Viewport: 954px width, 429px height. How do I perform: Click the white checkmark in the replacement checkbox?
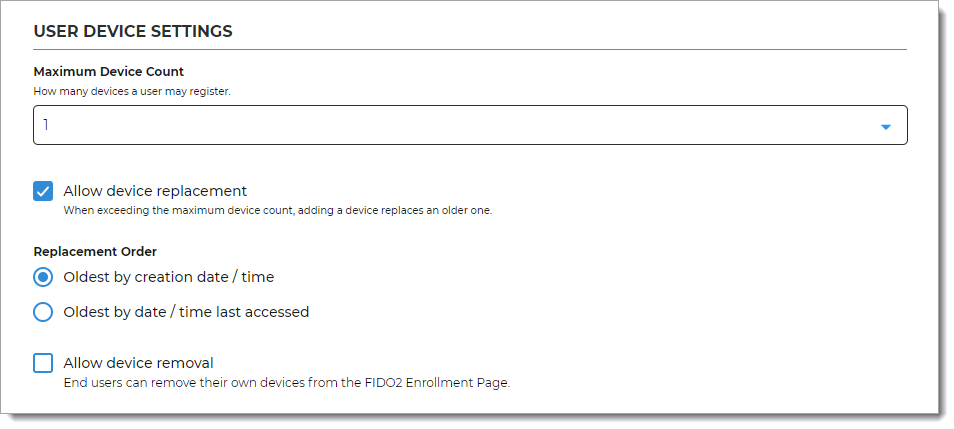coord(43,191)
